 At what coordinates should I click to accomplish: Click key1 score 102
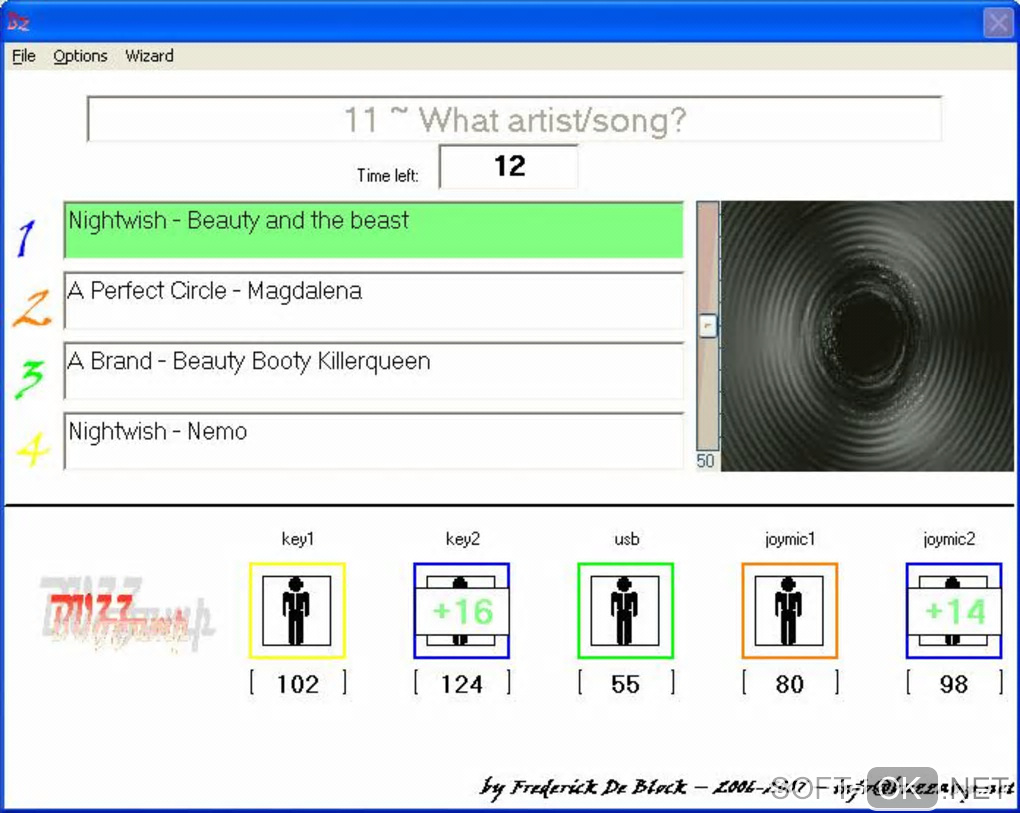(x=298, y=684)
